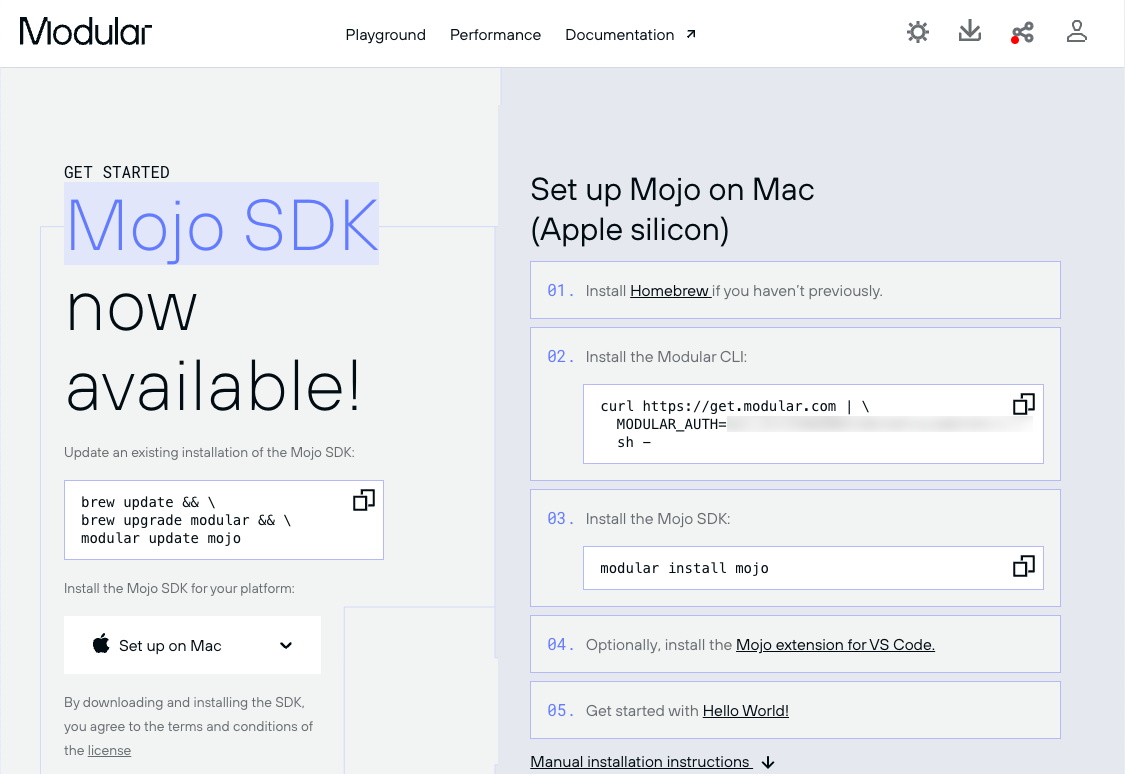
Task: Expand Manual installation instructions
Action: (x=641, y=761)
